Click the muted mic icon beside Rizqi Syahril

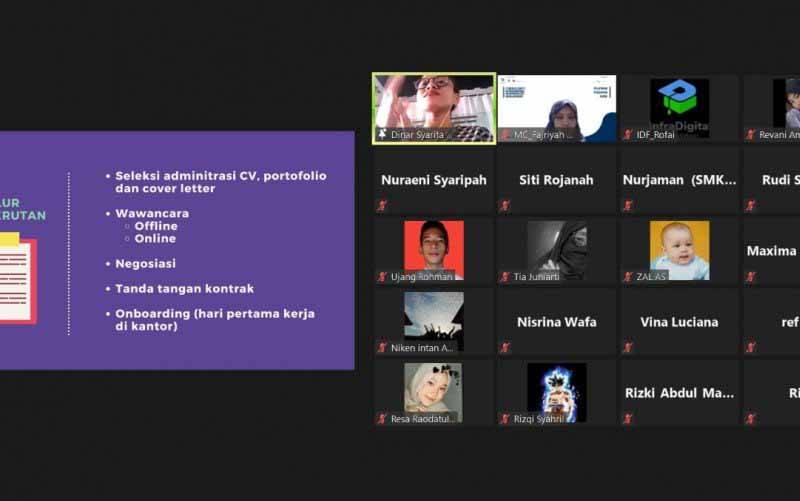[x=505, y=419]
